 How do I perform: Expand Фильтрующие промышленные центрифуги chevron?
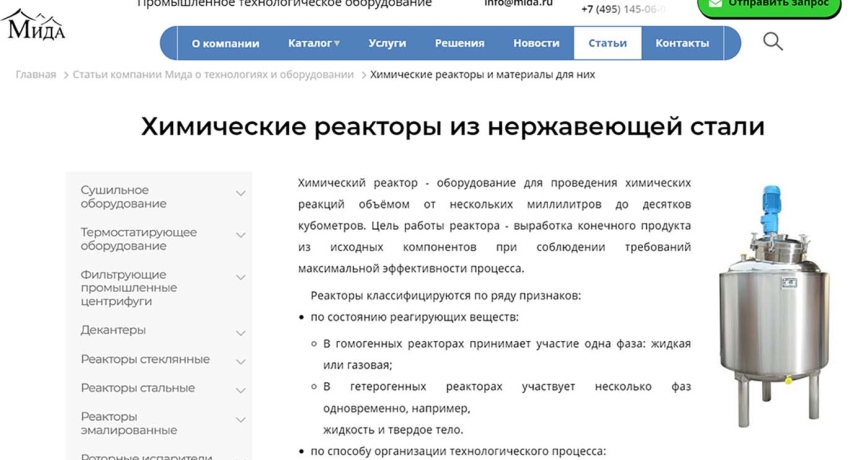point(240,277)
